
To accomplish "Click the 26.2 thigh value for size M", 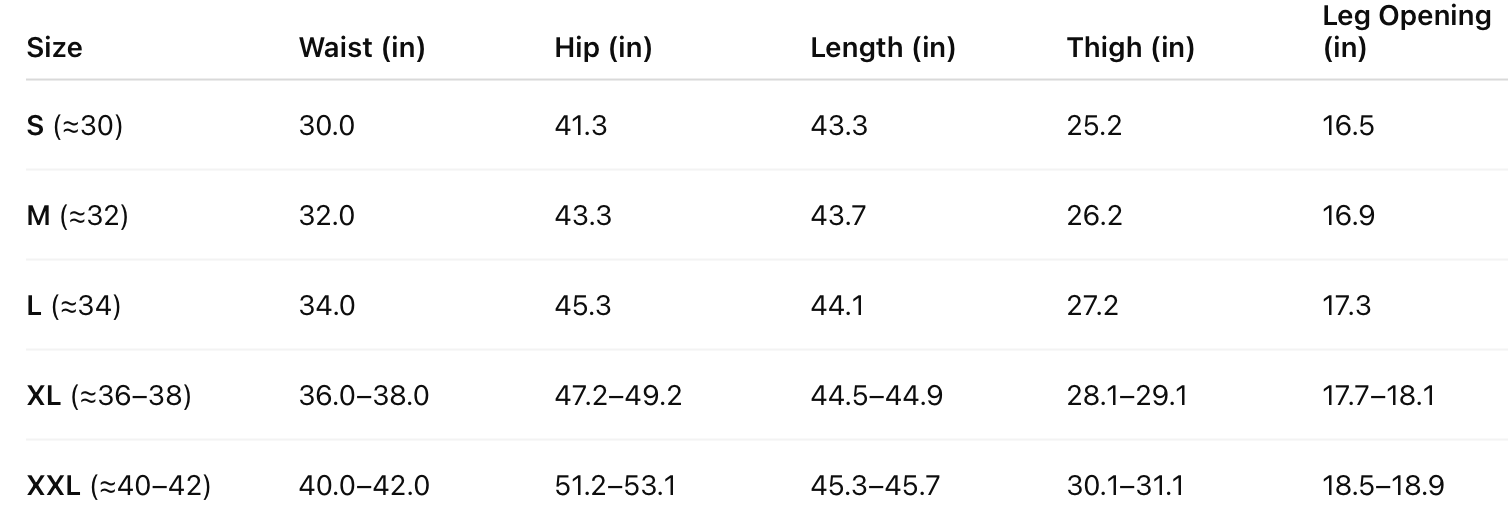I will (1094, 215).
